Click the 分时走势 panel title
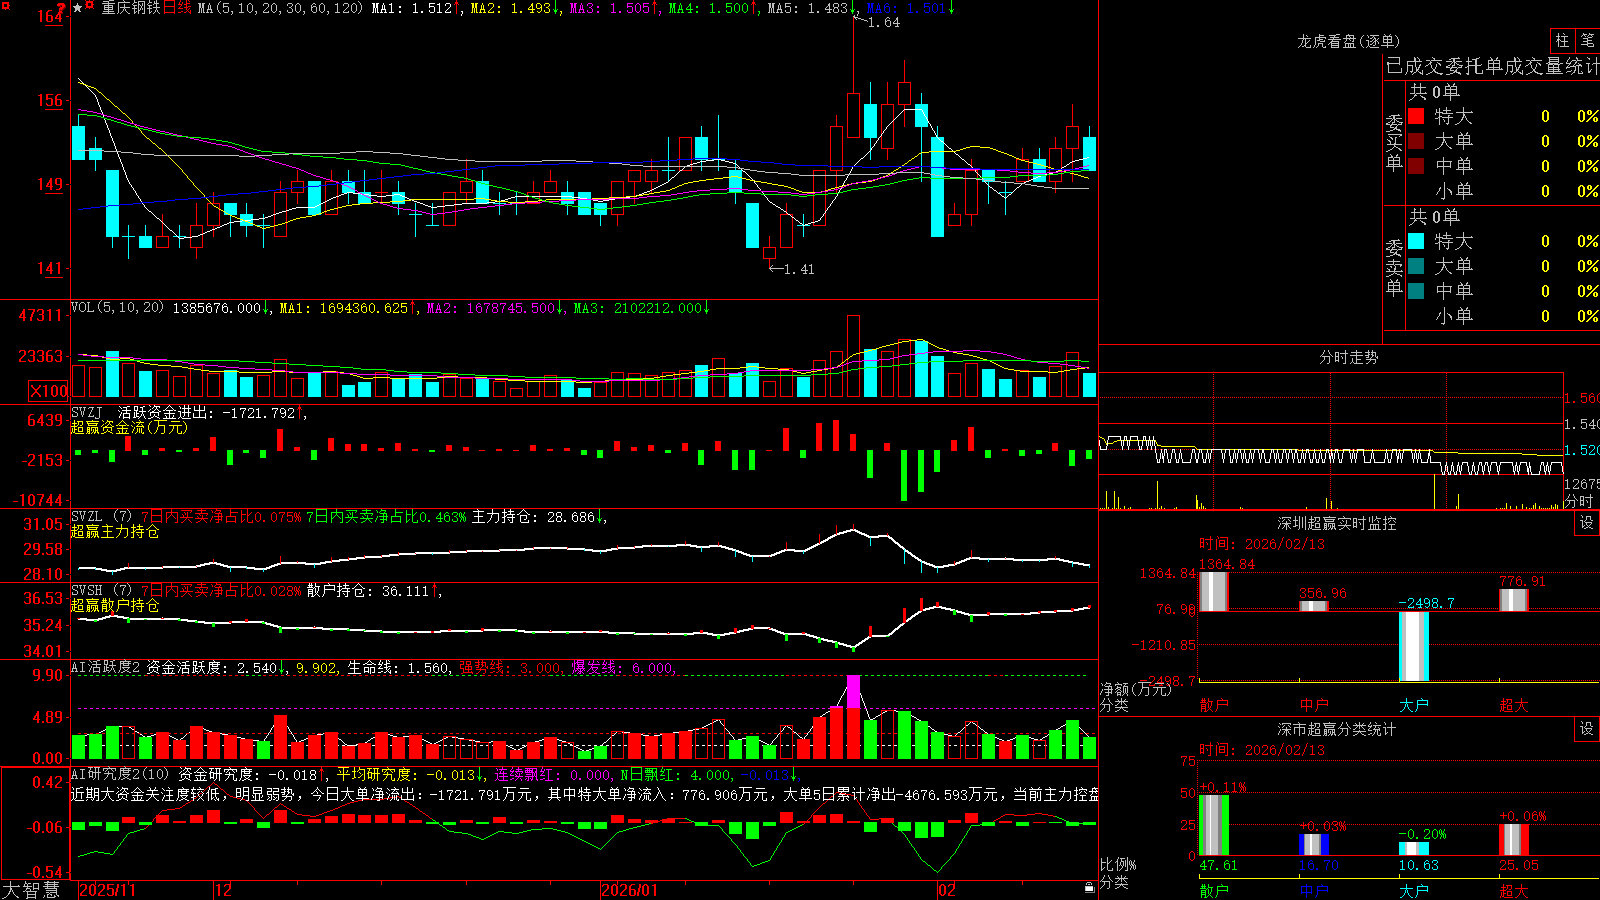1600x900 pixels. [x=1348, y=357]
